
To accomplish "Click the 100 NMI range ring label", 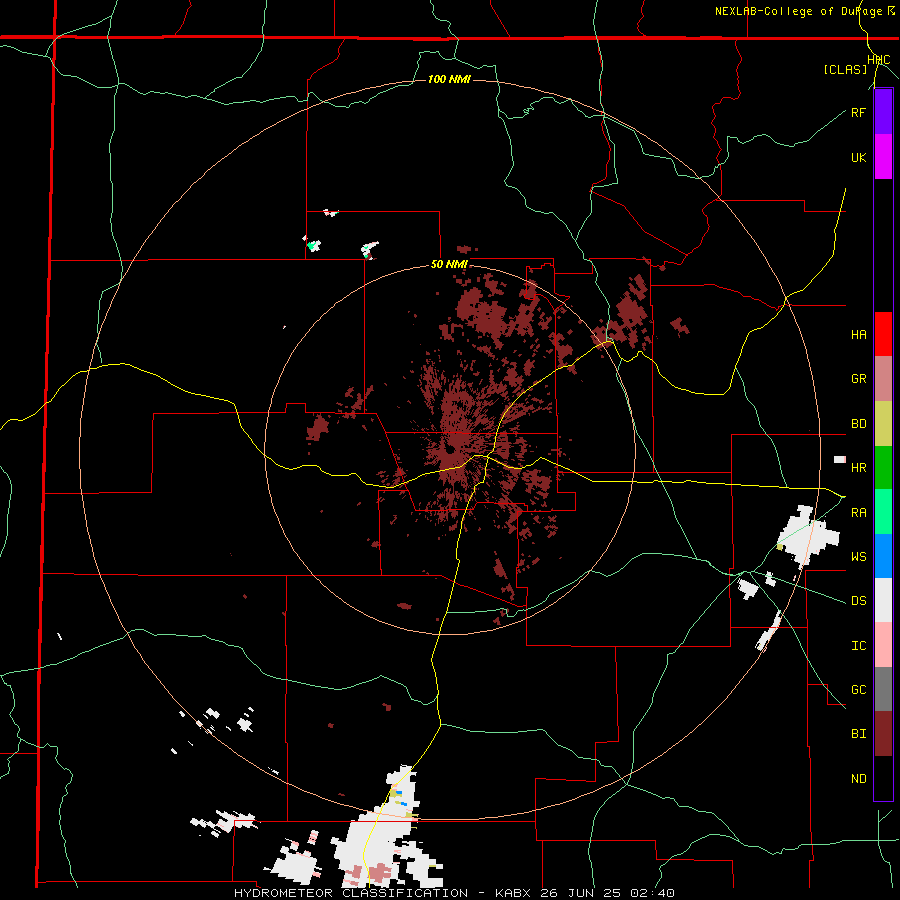I will (449, 79).
